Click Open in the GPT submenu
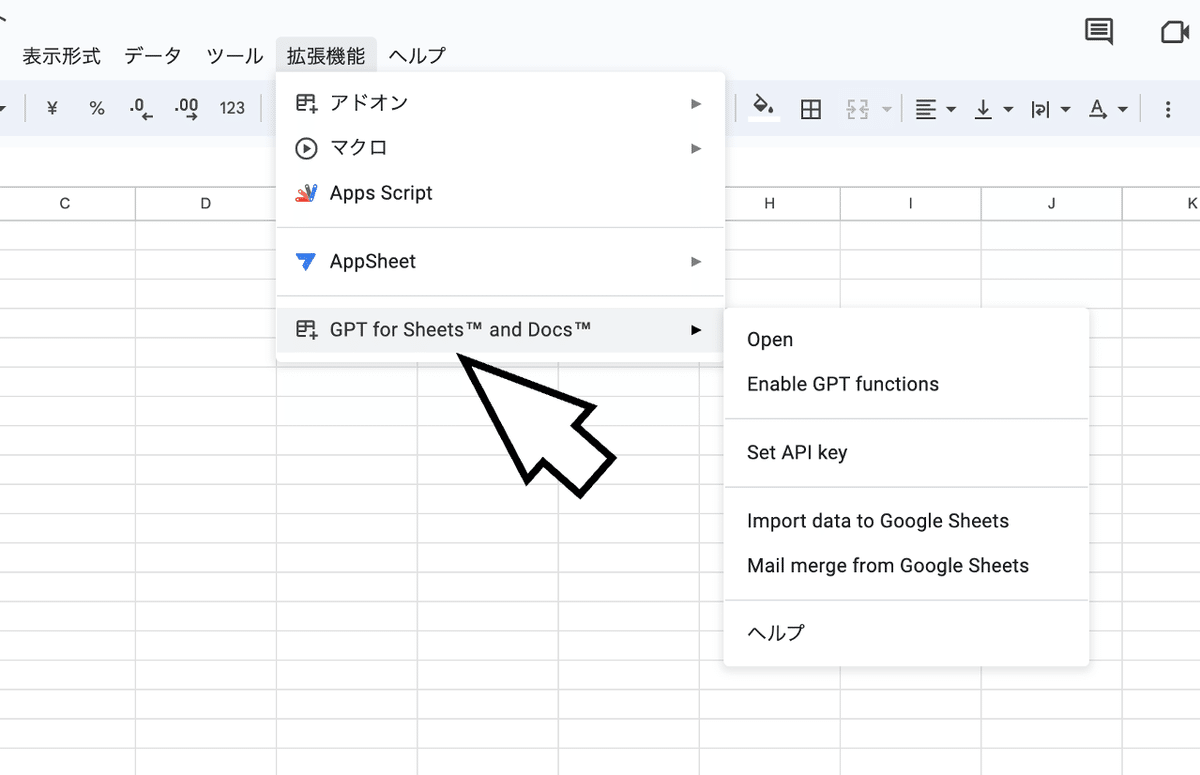1200x775 pixels. [906, 340]
